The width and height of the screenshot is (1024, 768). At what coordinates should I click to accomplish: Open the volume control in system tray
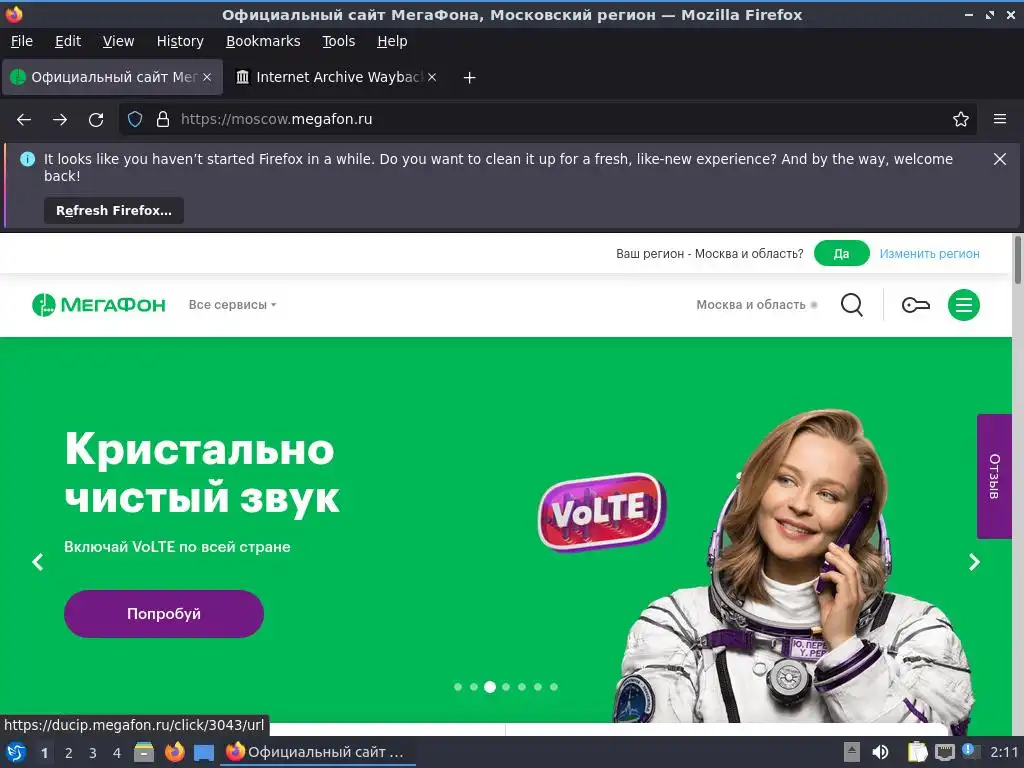(880, 752)
